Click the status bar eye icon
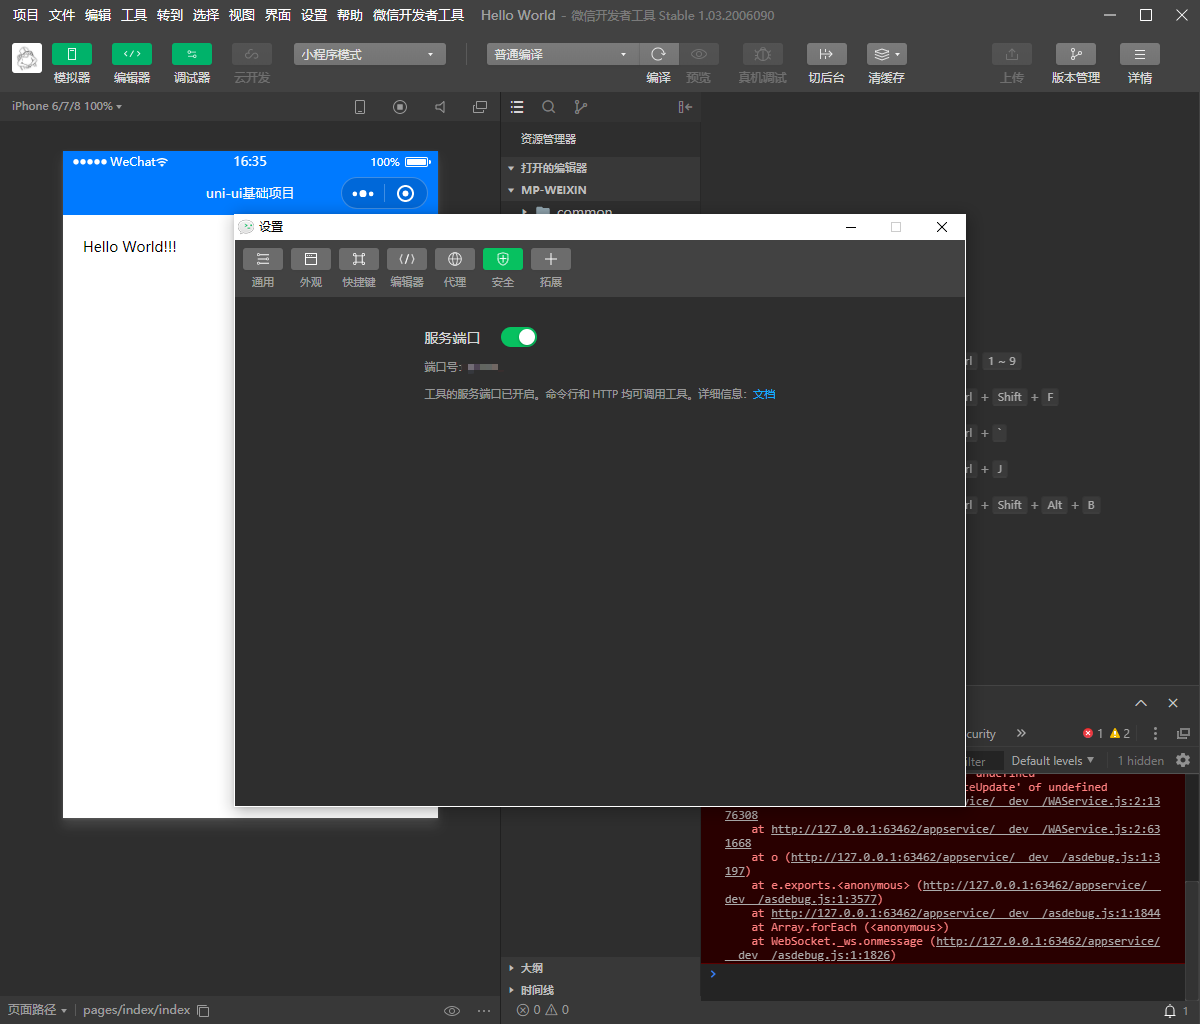This screenshot has width=1200, height=1024. (x=452, y=1011)
